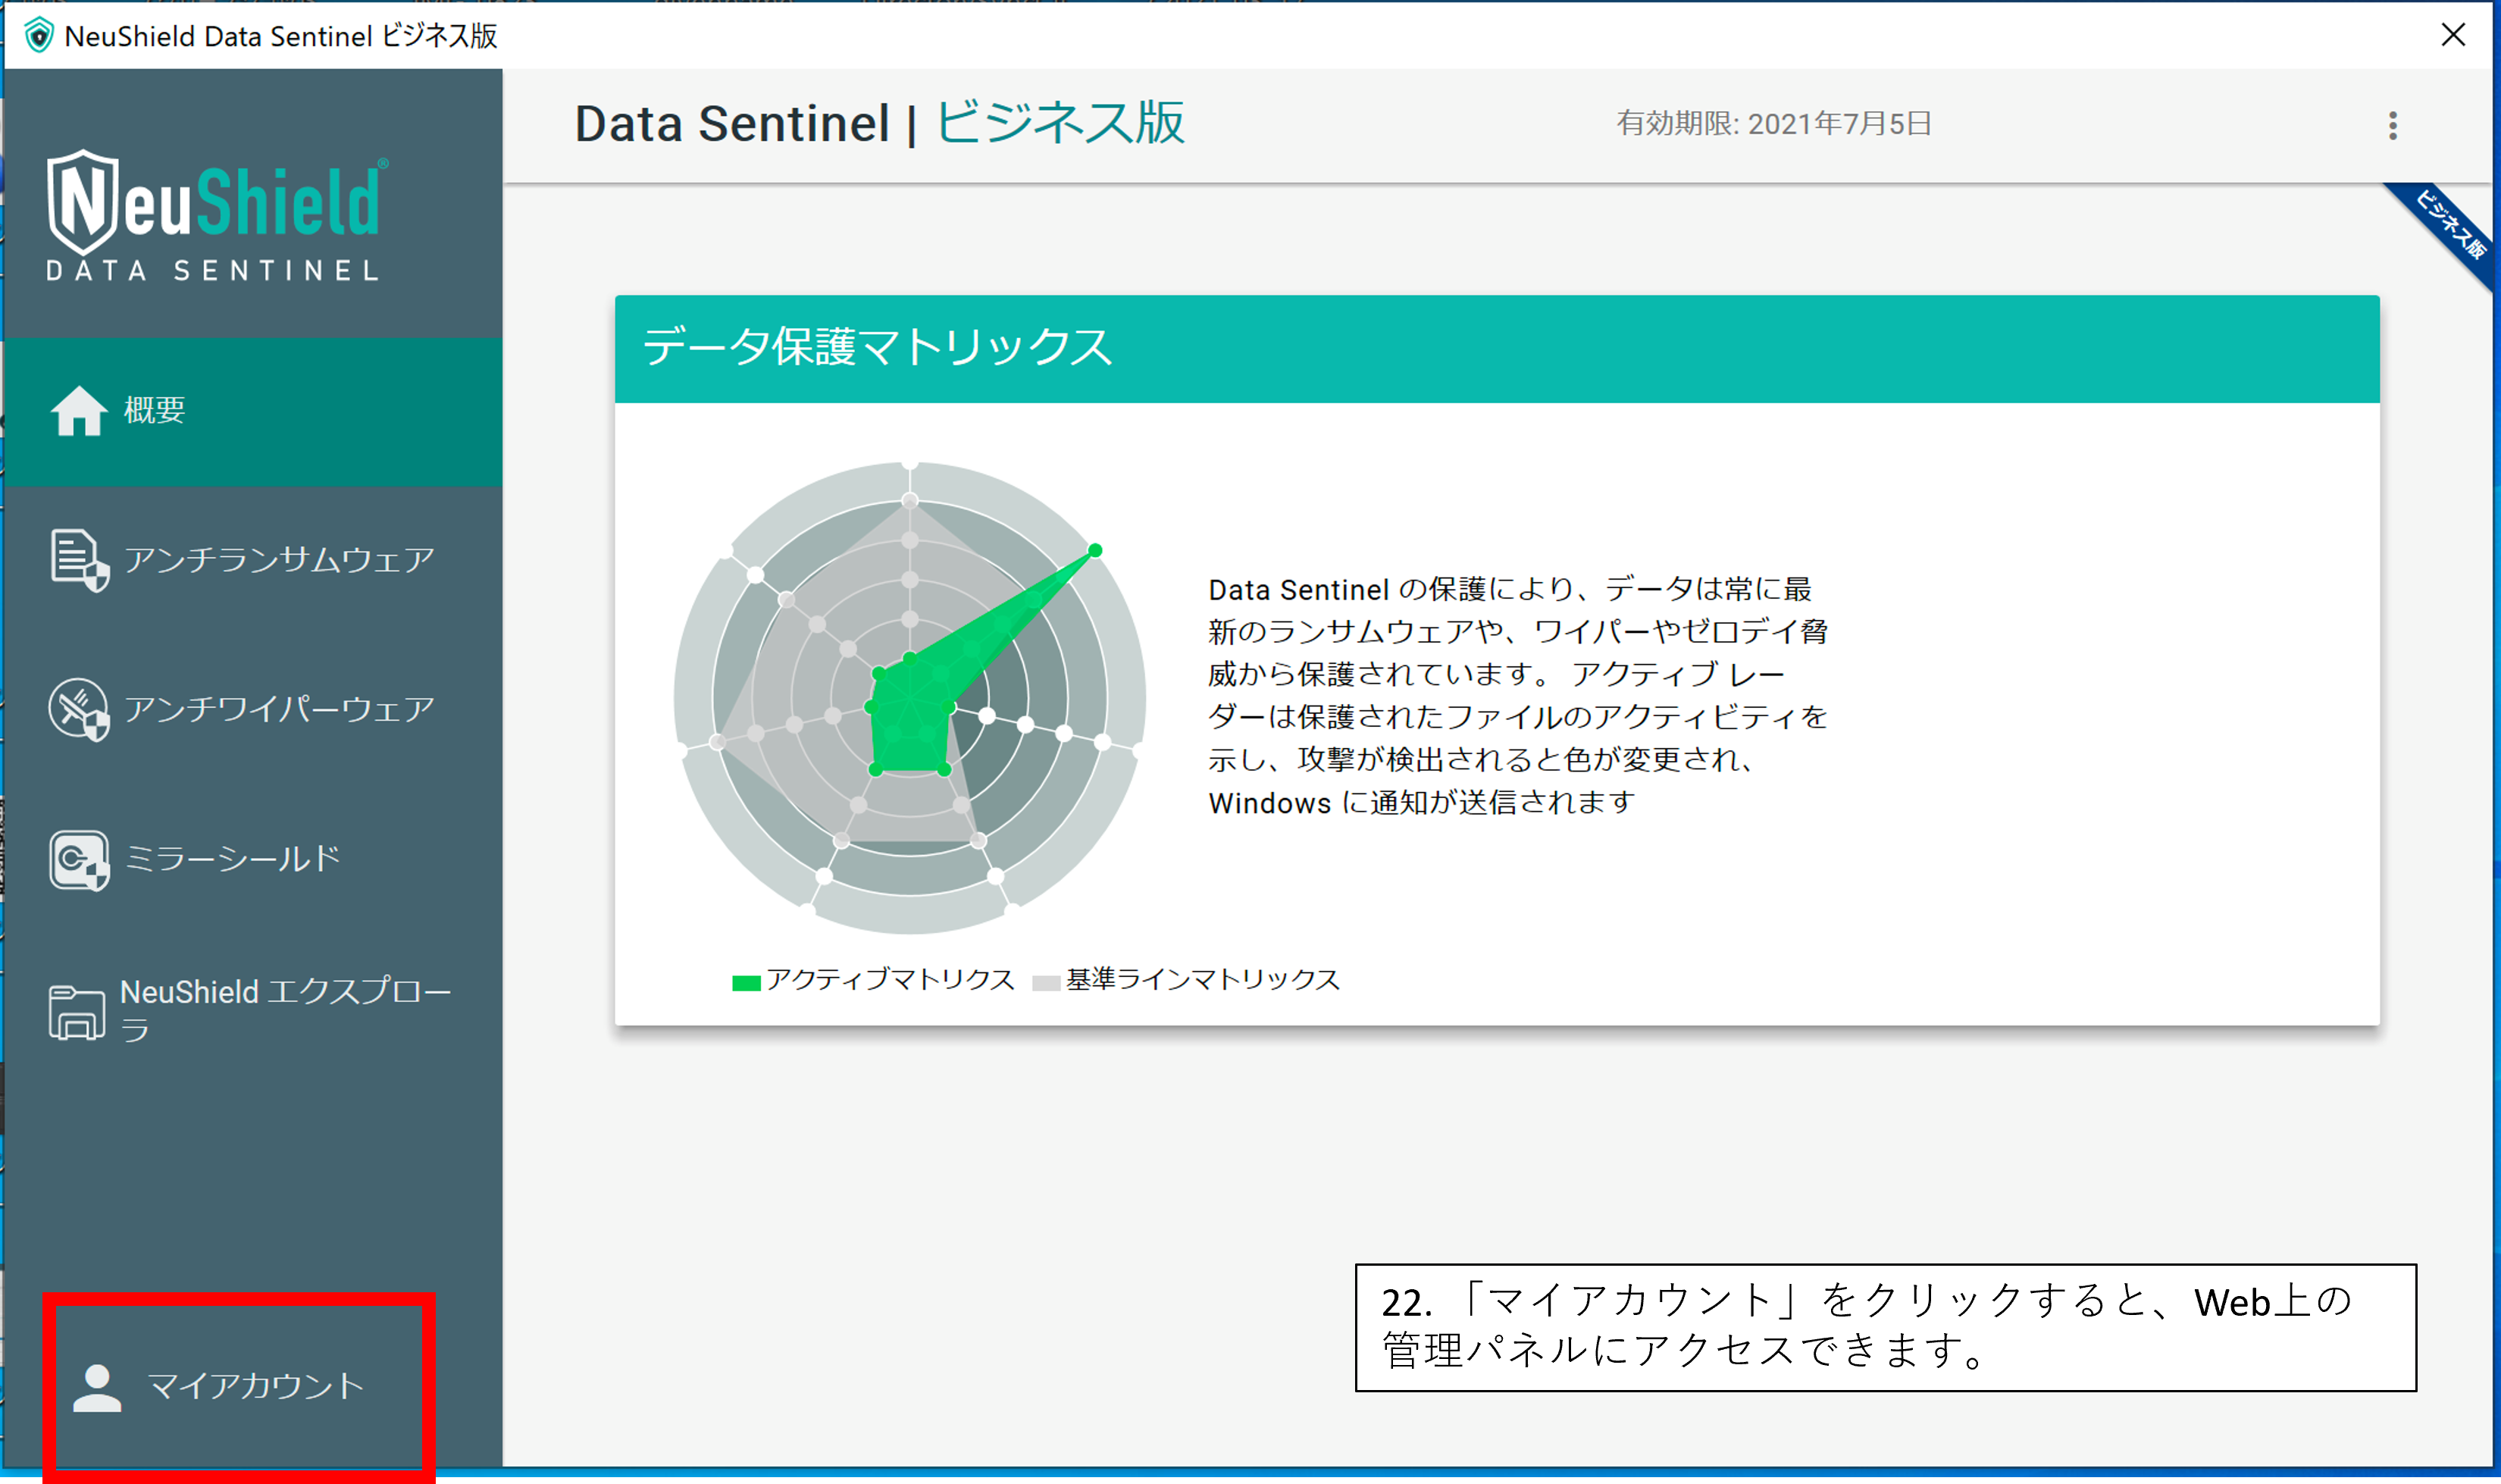2501x1484 pixels.
Task: Go to ミラーシールド section
Action: point(232,859)
